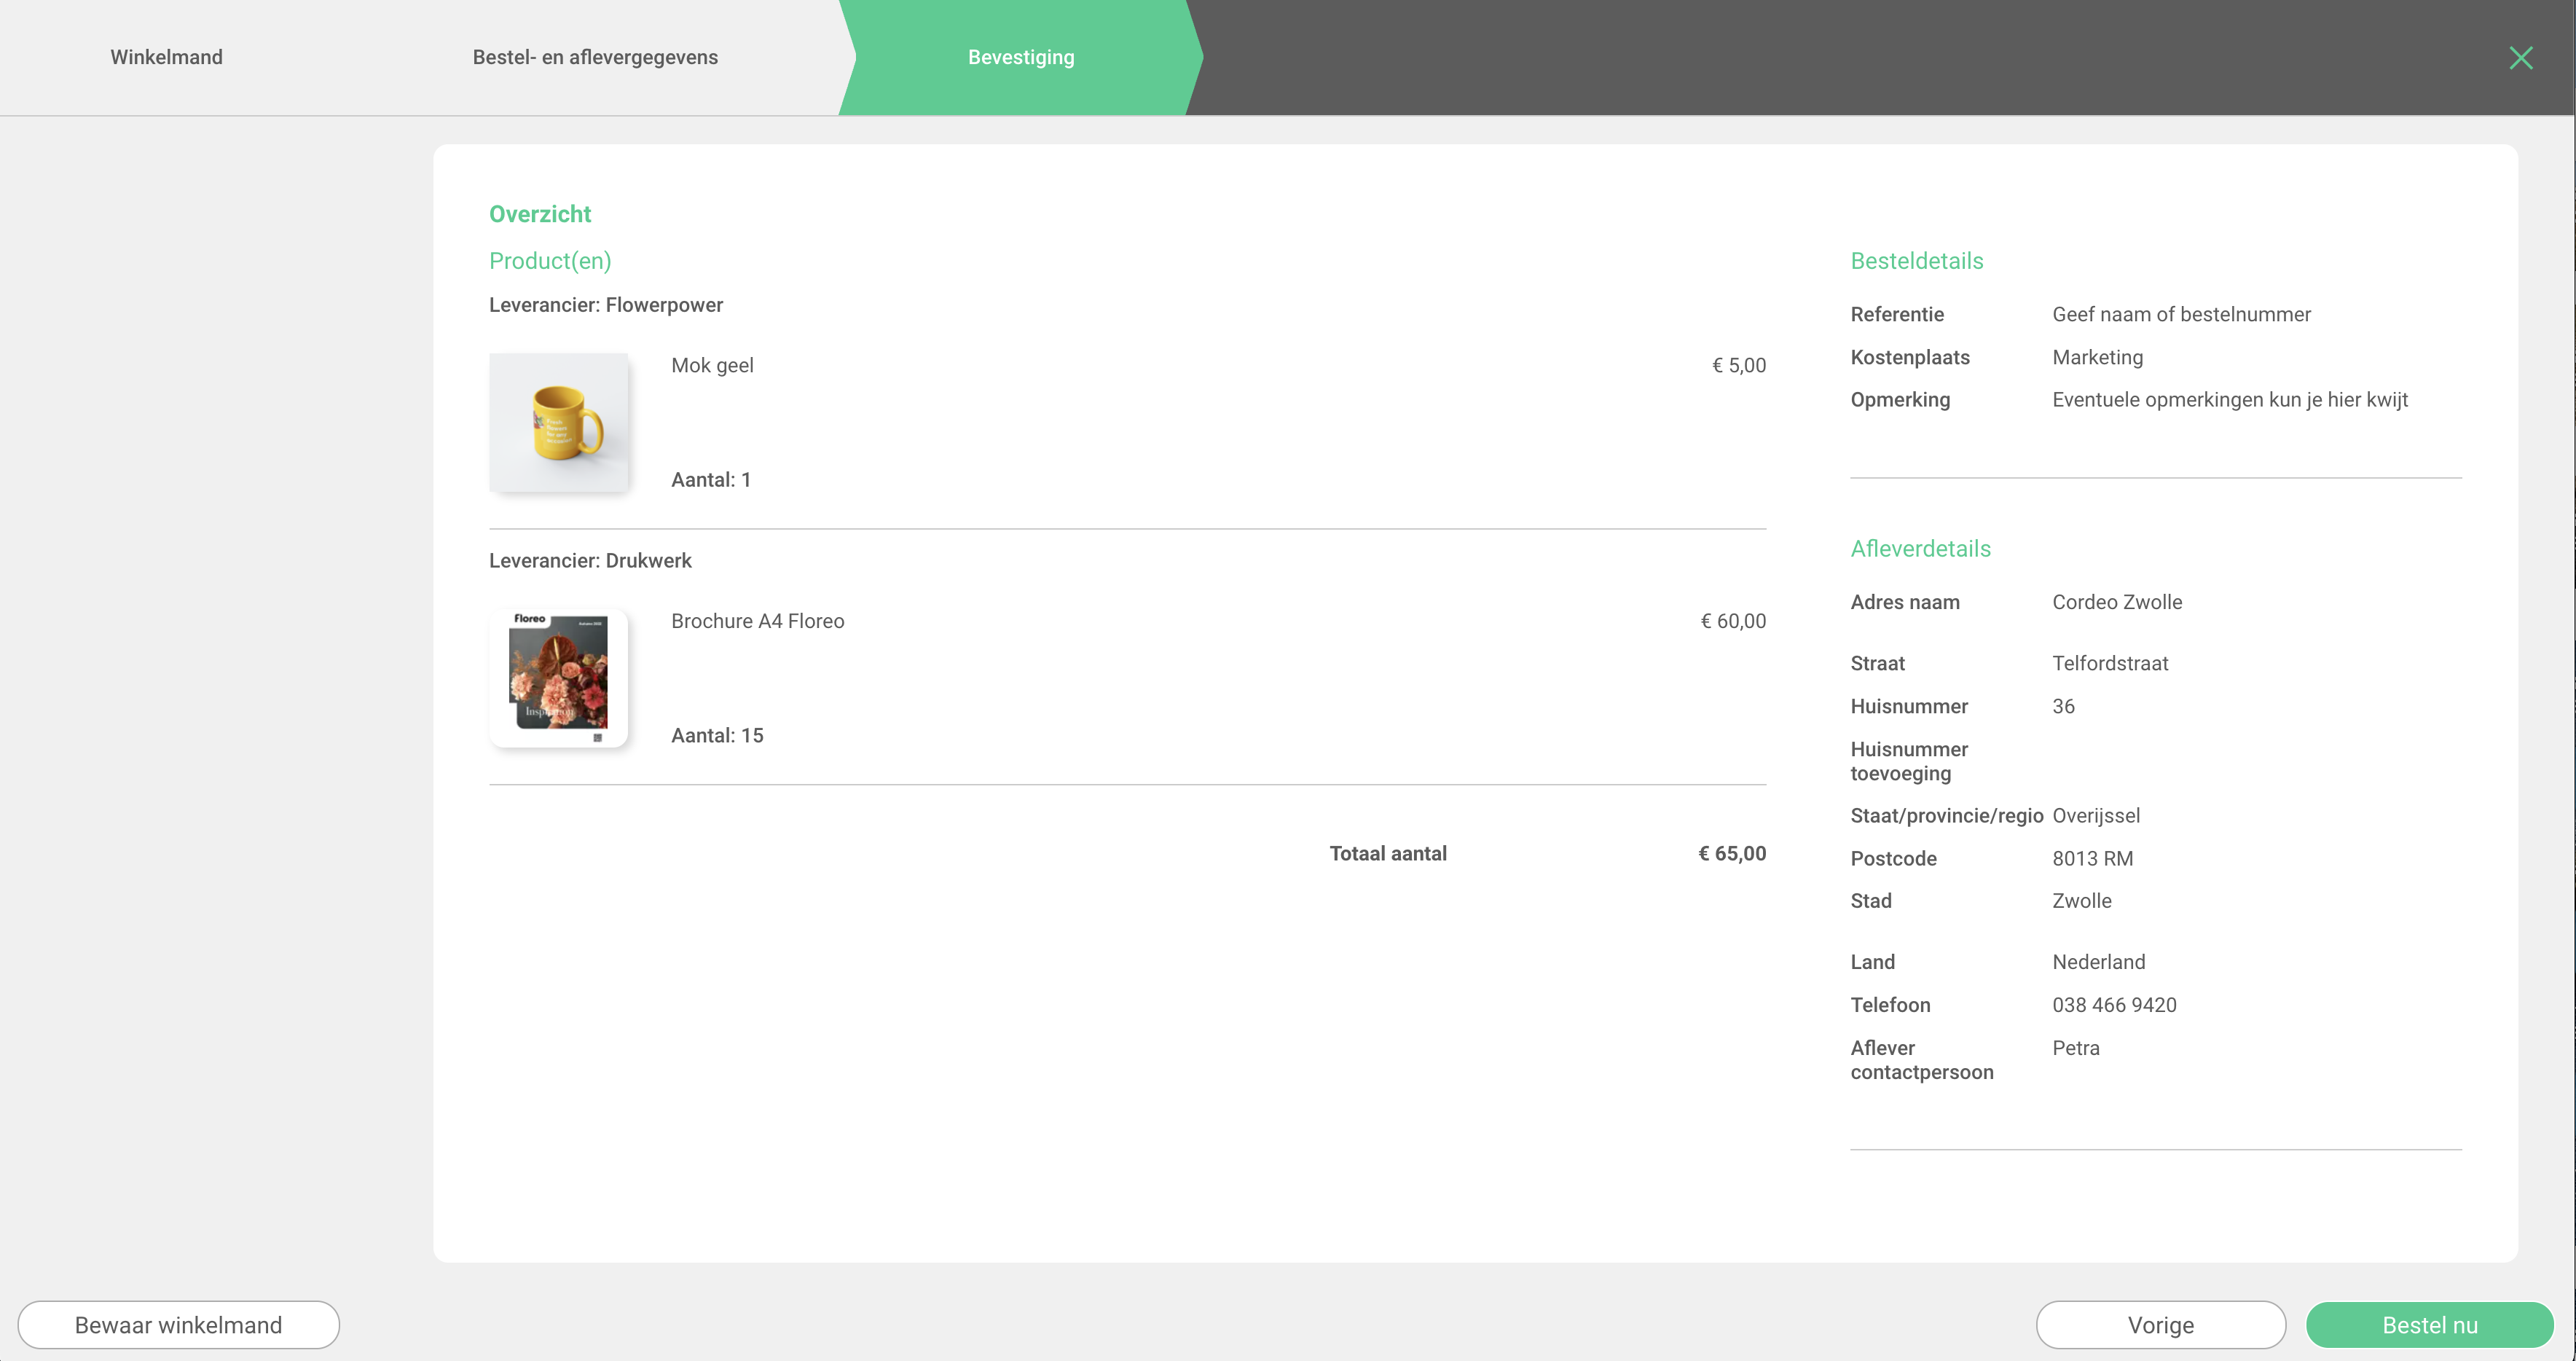Select the € 60,00 price
2576x1361 pixels.
click(x=1732, y=621)
